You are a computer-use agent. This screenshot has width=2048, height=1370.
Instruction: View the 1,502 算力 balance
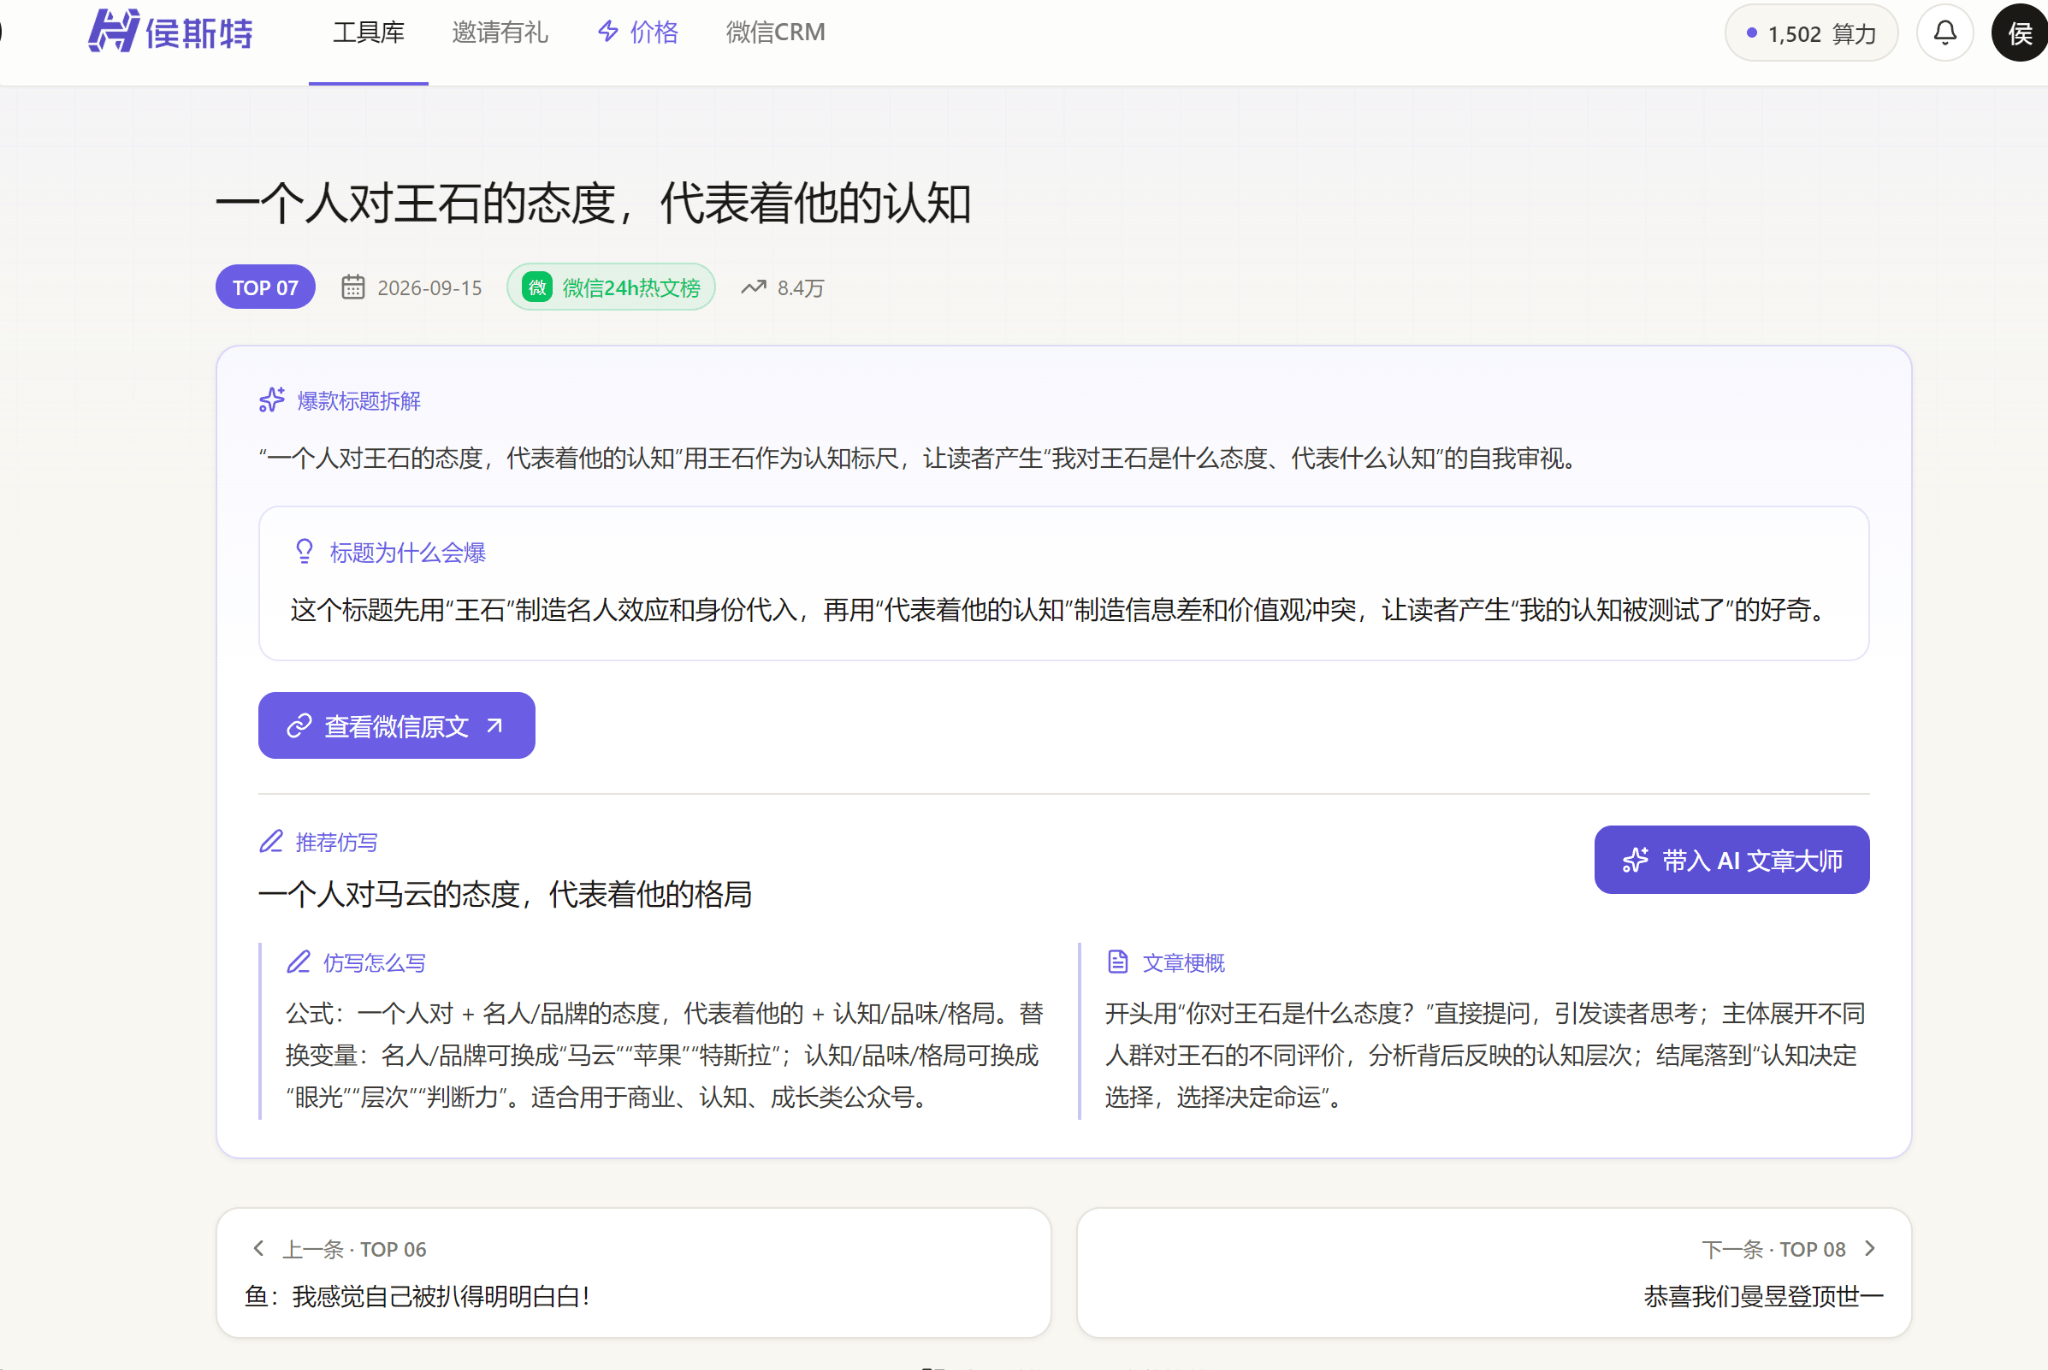point(1811,34)
